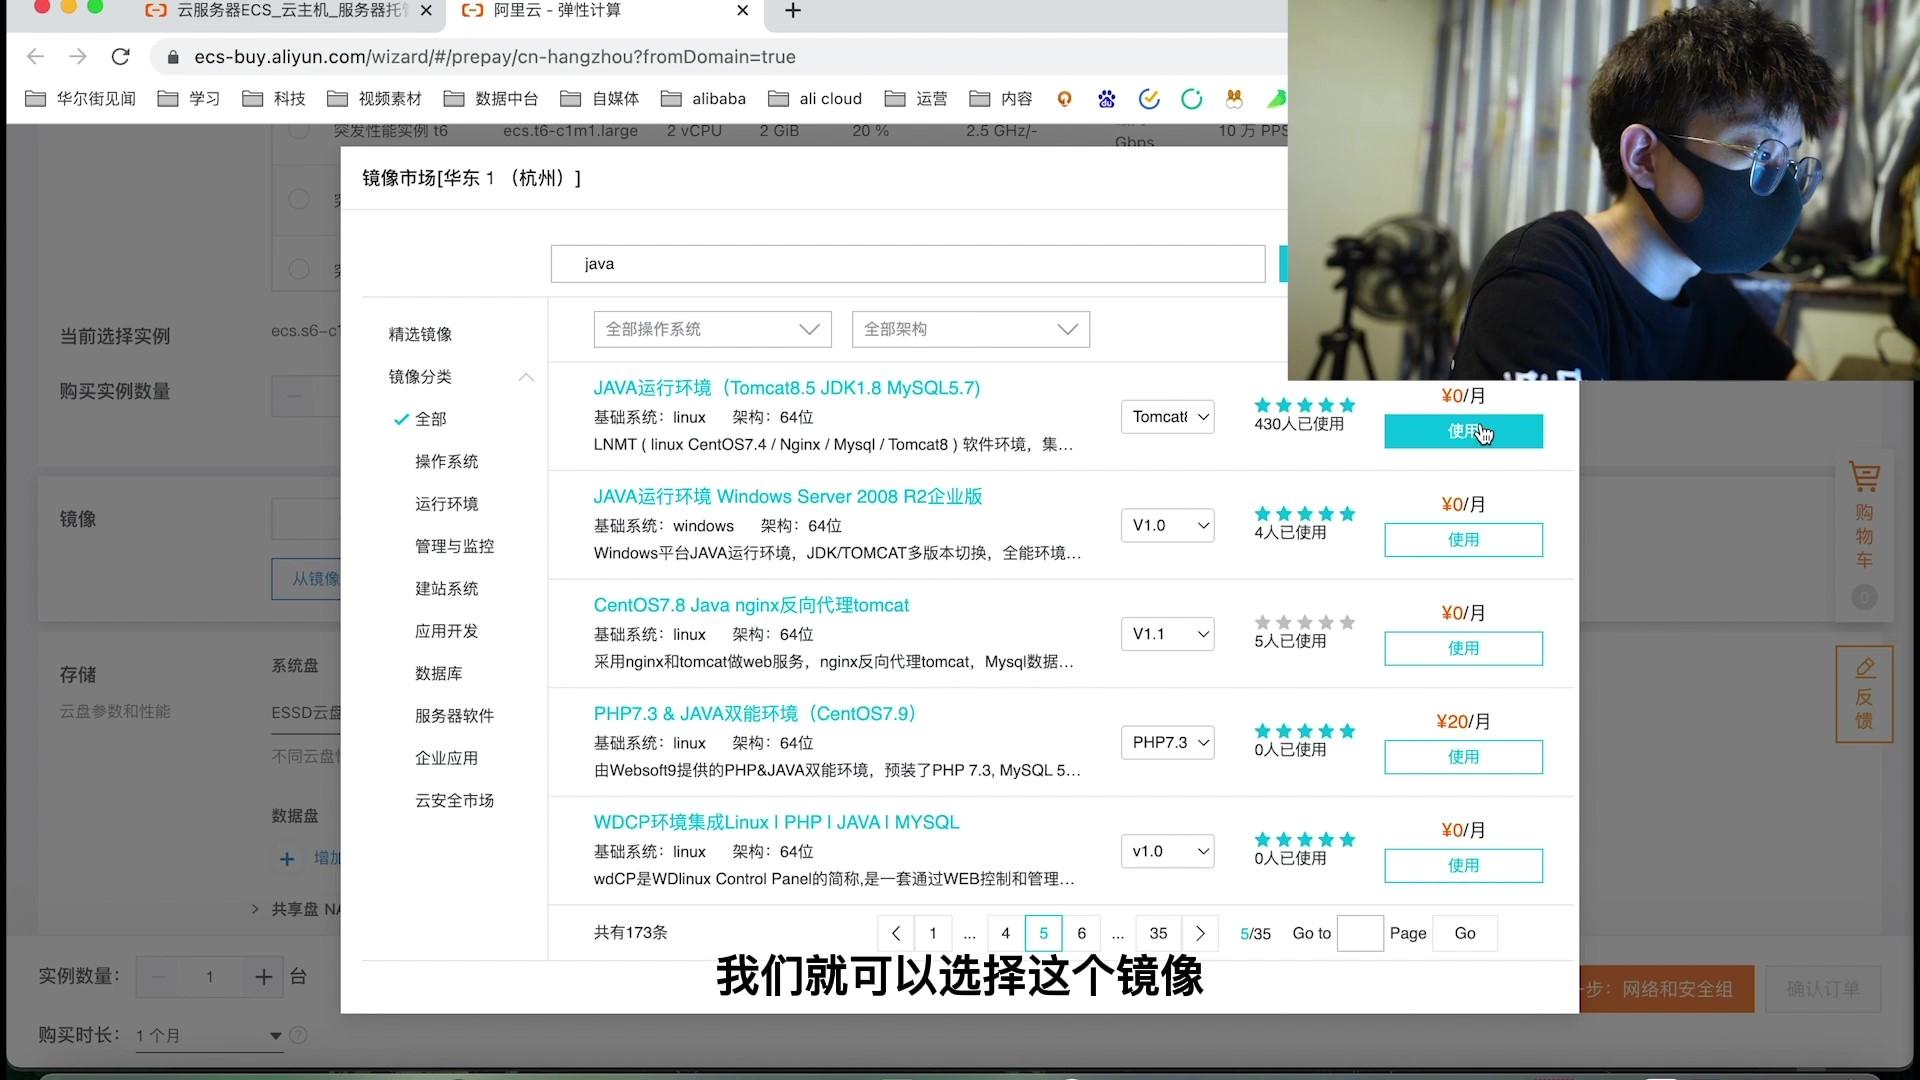This screenshot has width=1920, height=1080.
Task: Click the bear face bookmark icon
Action: pos(1234,98)
